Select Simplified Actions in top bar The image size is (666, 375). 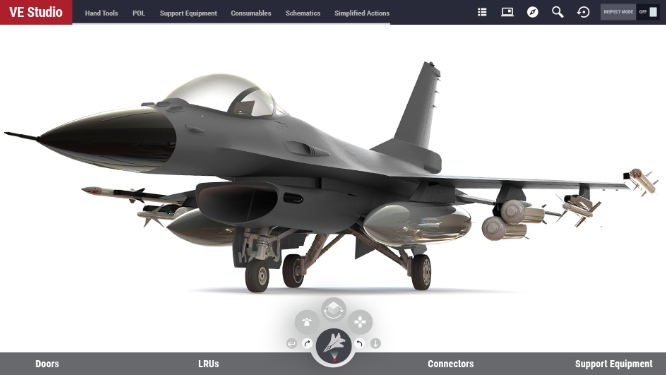[362, 13]
